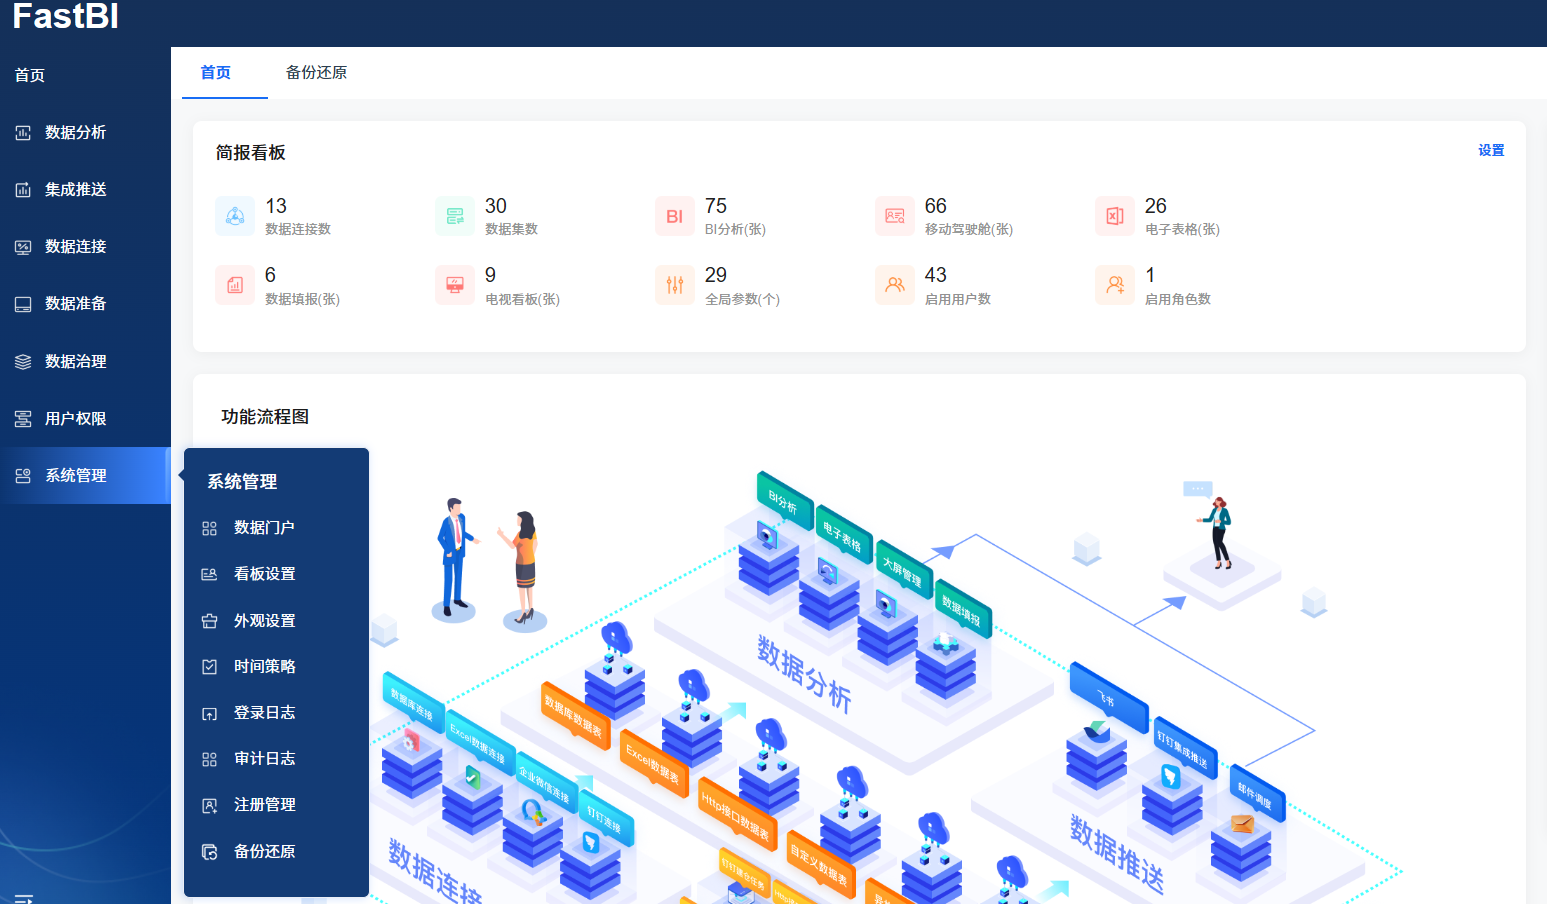Viewport: 1547px width, 904px height.
Task: Expand the 系统管理 sidebar menu
Action: pyautogui.click(x=75, y=476)
